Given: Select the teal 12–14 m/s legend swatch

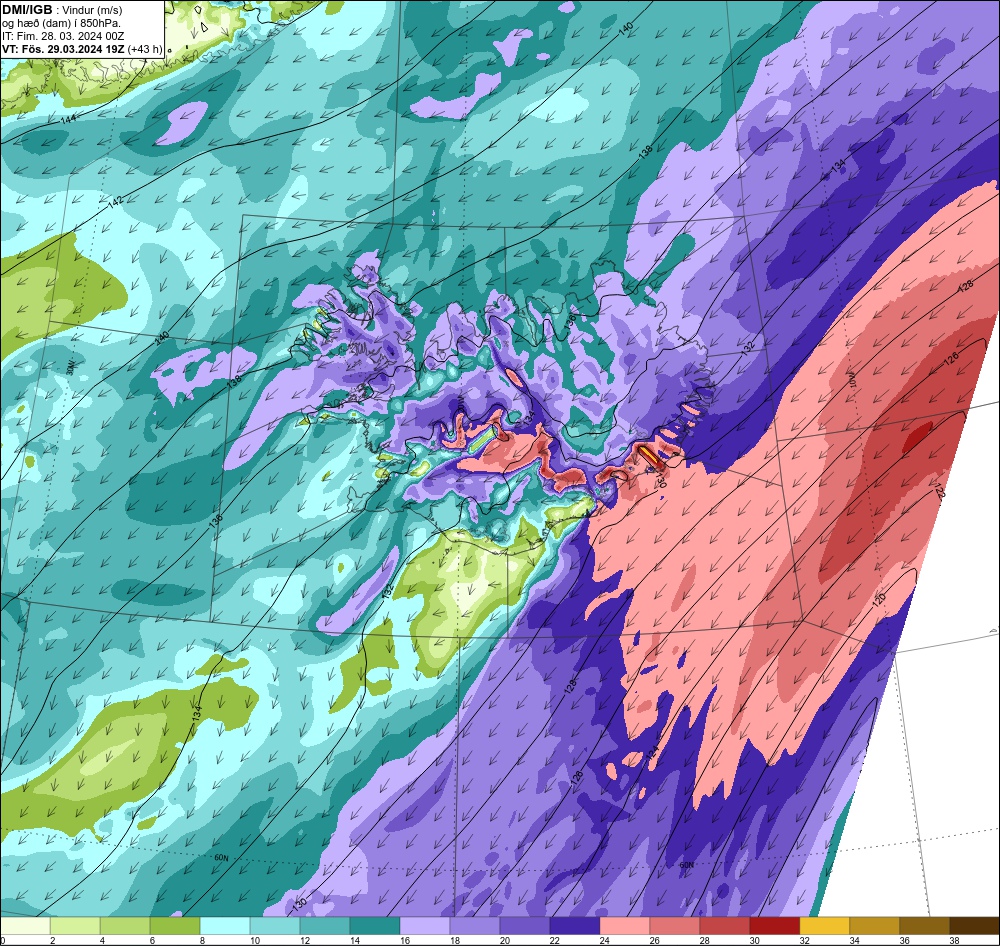Looking at the screenshot, I should point(325,925).
